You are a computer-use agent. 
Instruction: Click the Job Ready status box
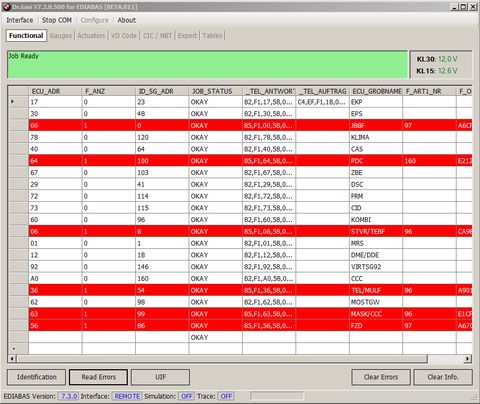pyautogui.click(x=207, y=65)
